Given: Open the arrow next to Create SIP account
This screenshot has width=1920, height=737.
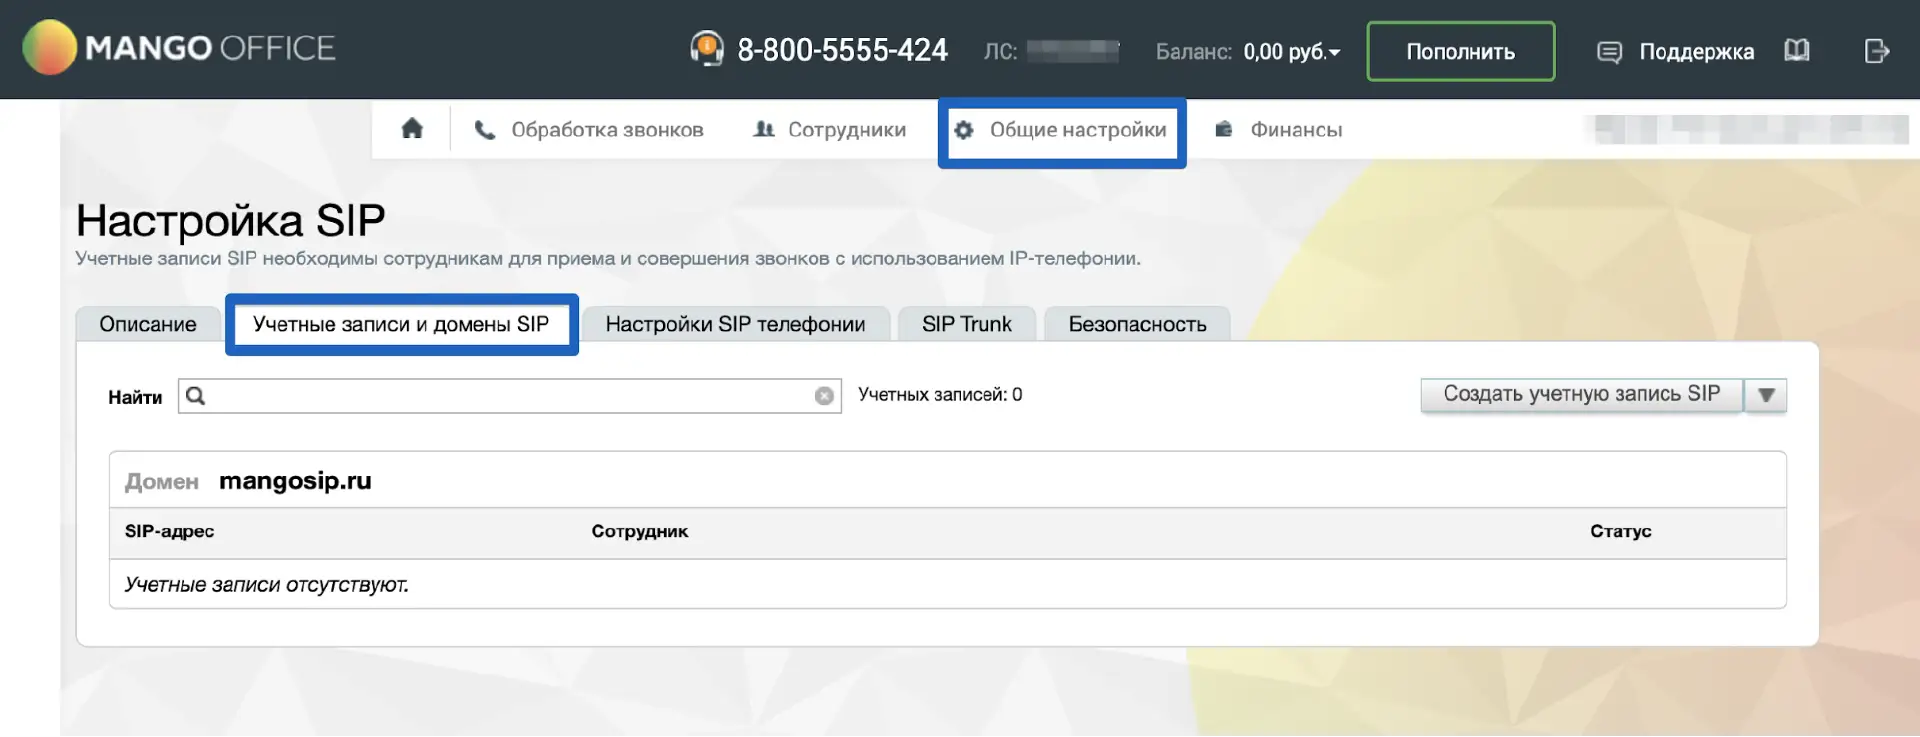Looking at the screenshot, I should click(1766, 395).
